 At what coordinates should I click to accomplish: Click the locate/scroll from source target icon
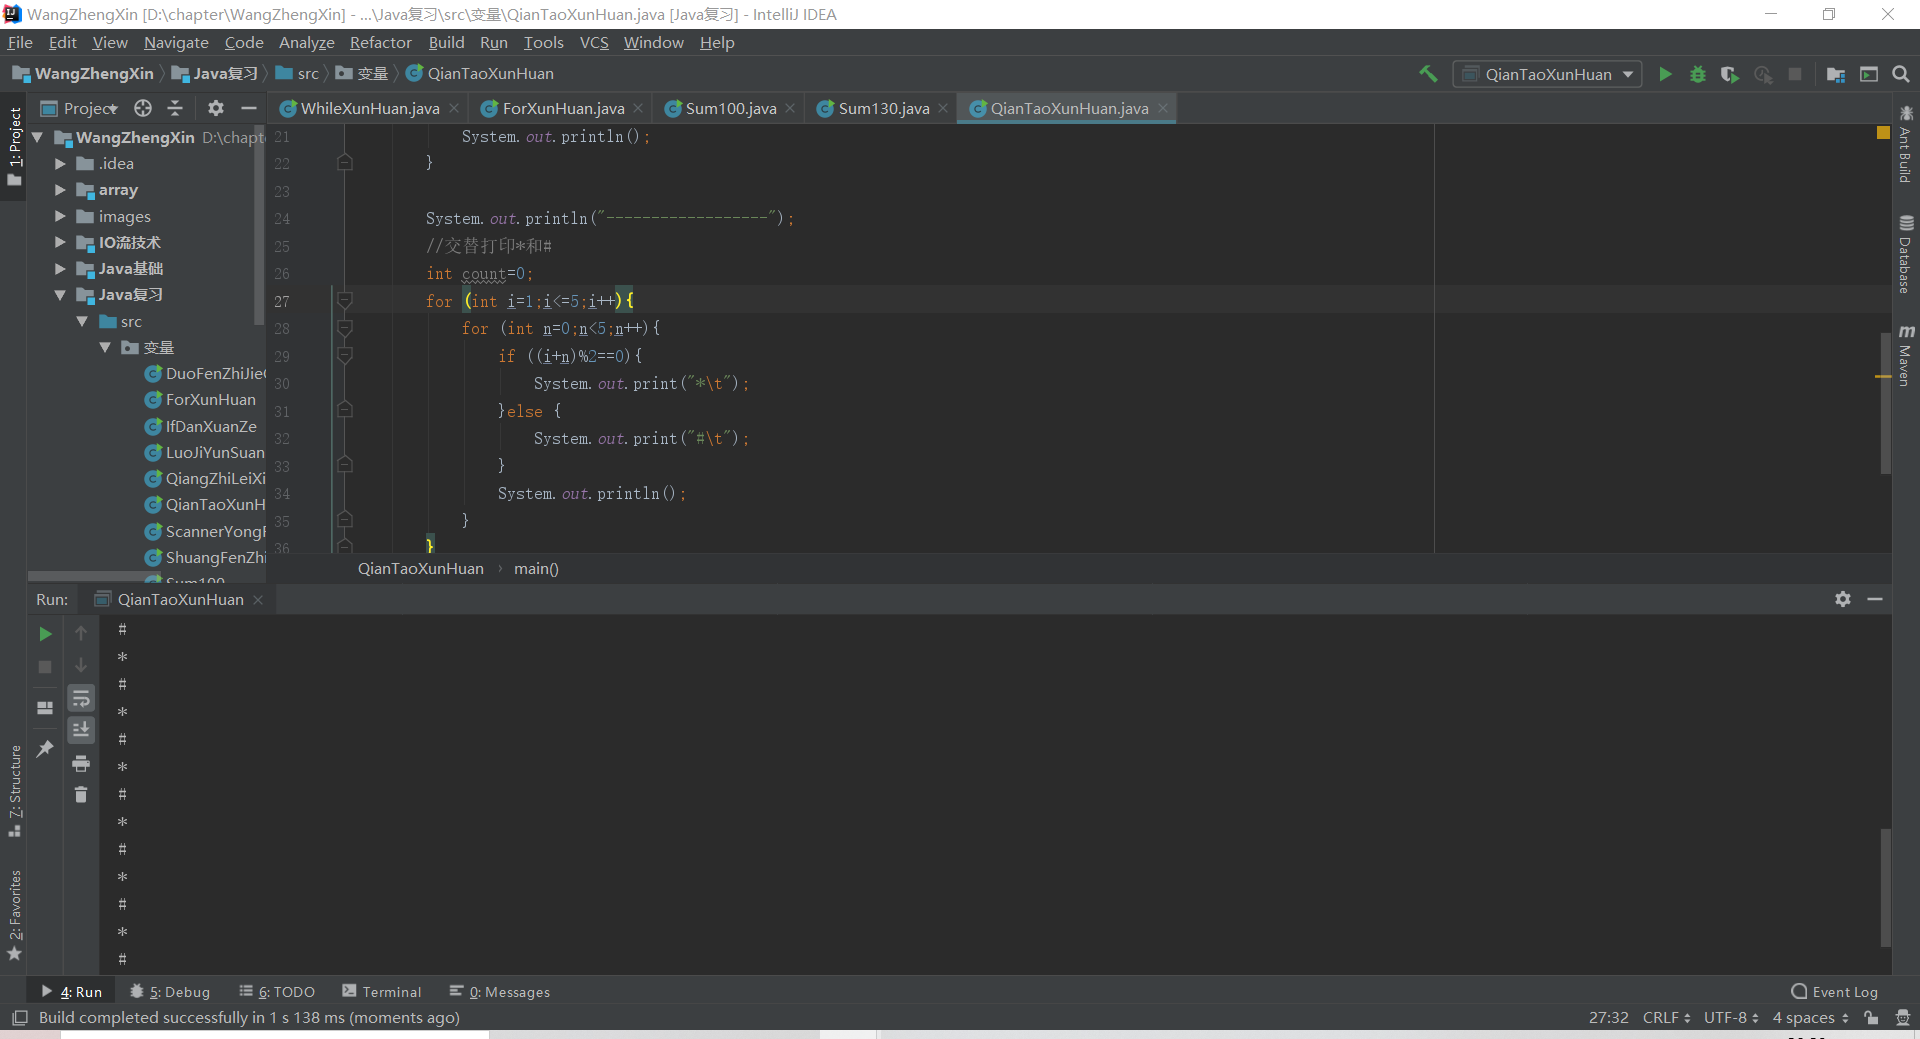(143, 108)
